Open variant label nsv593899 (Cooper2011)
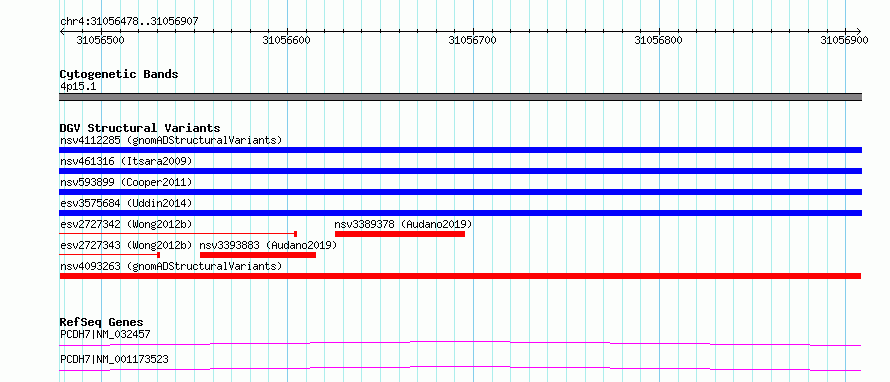This screenshot has height=382, width=890. (x=126, y=182)
